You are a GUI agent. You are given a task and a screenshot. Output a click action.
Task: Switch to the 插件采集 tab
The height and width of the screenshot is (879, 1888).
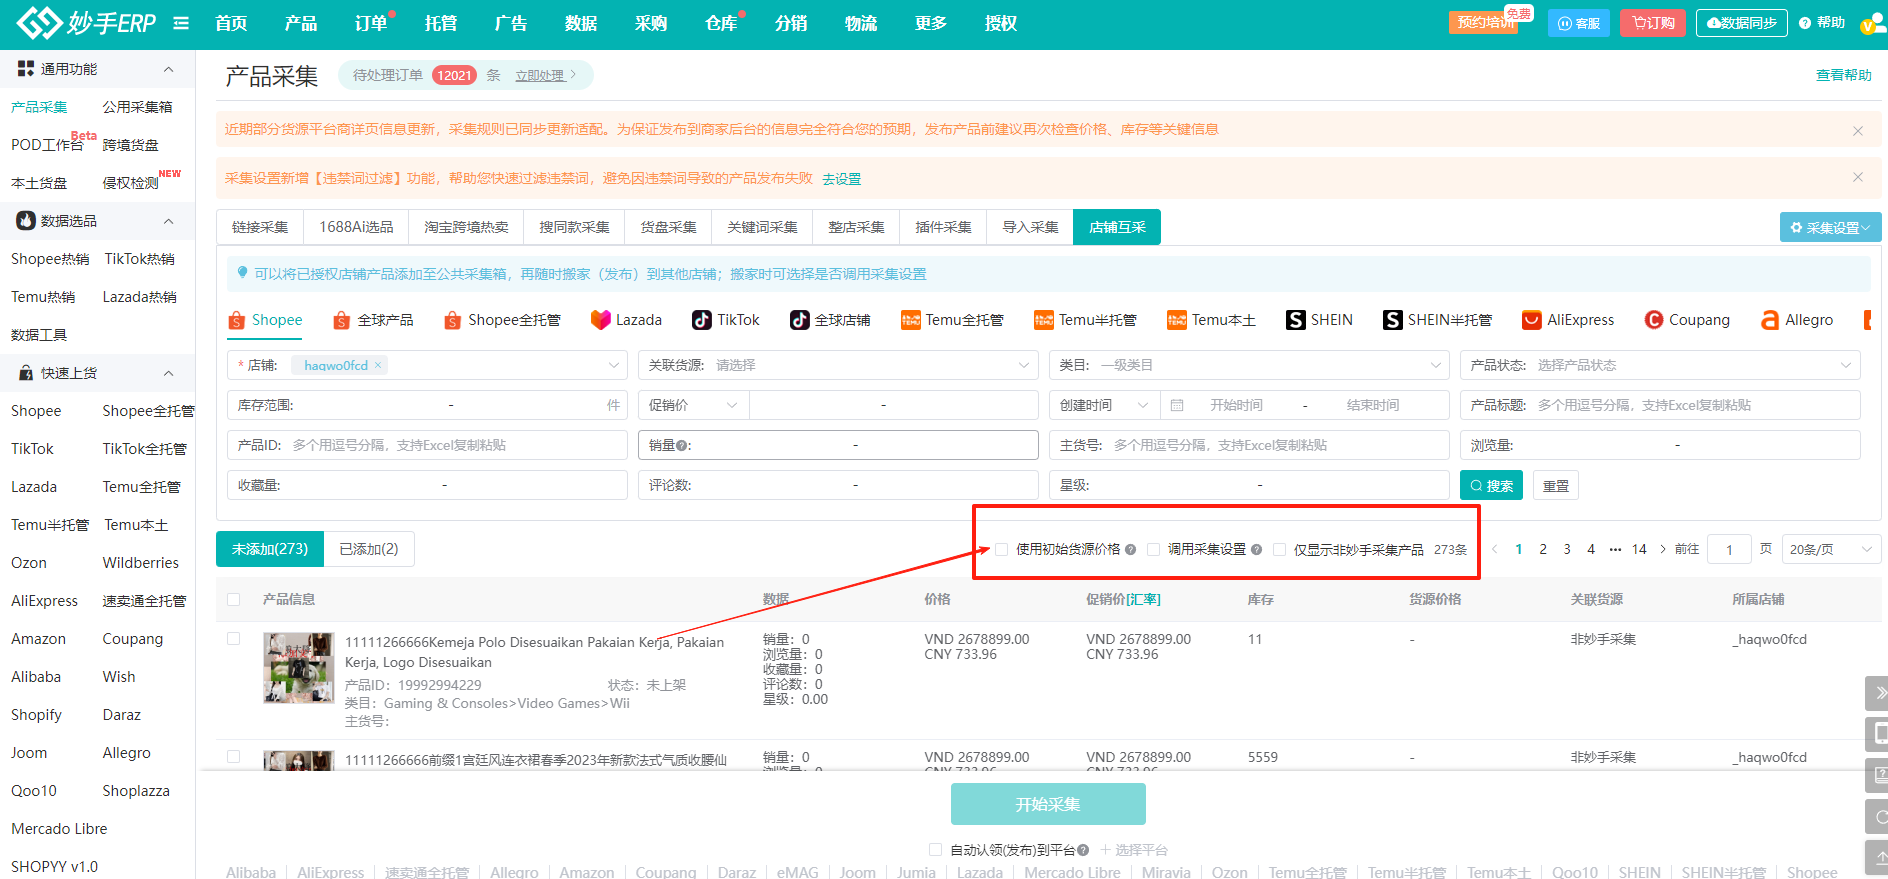[943, 227]
